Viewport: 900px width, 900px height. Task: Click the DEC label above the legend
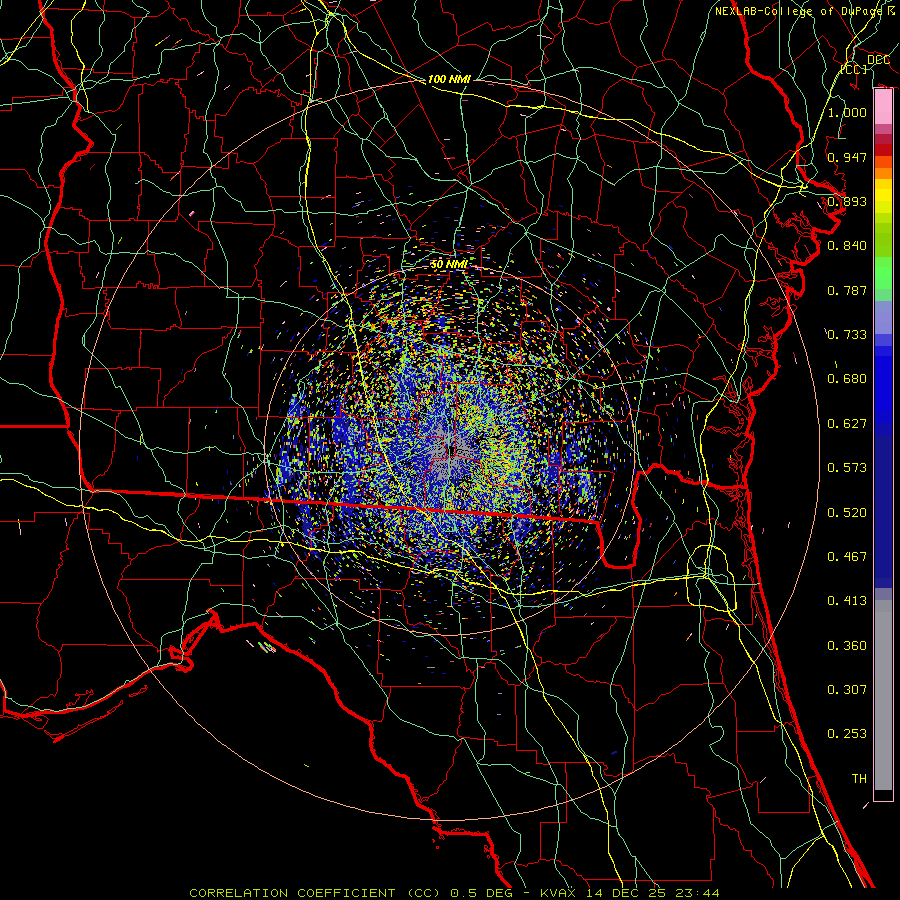click(x=878, y=60)
